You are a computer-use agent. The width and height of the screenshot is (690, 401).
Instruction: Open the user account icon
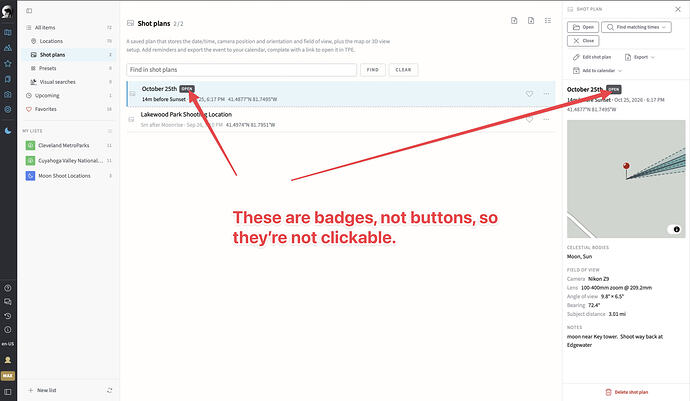(x=8, y=360)
